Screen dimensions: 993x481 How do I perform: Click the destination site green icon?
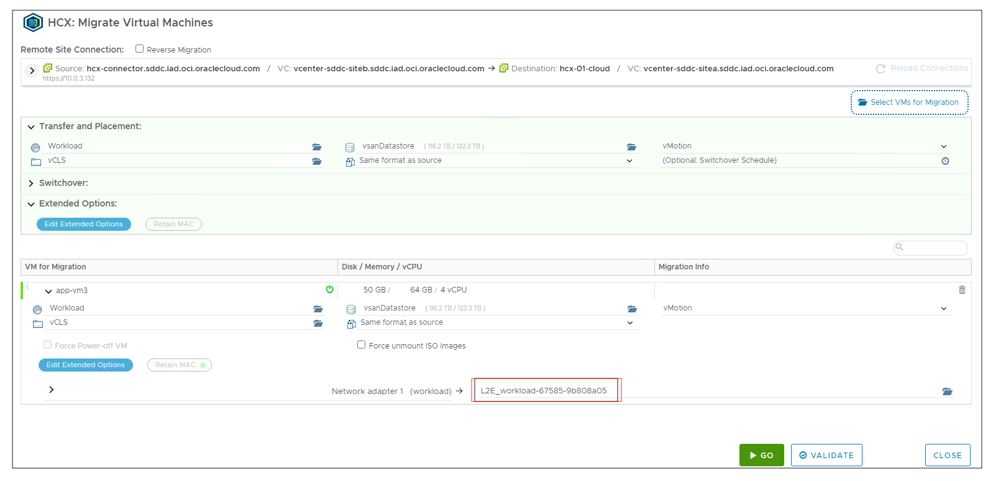pyautogui.click(x=503, y=68)
